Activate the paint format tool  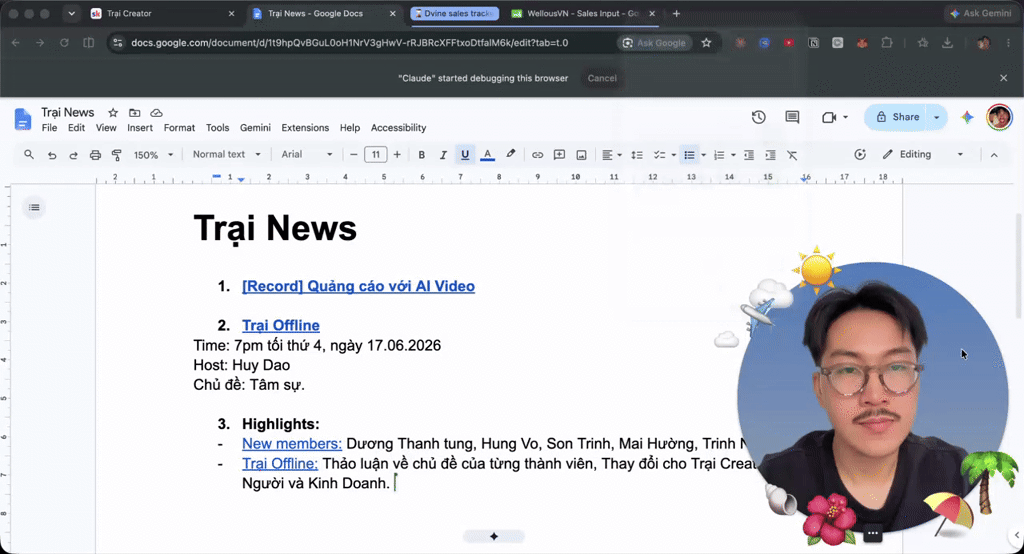(x=117, y=155)
